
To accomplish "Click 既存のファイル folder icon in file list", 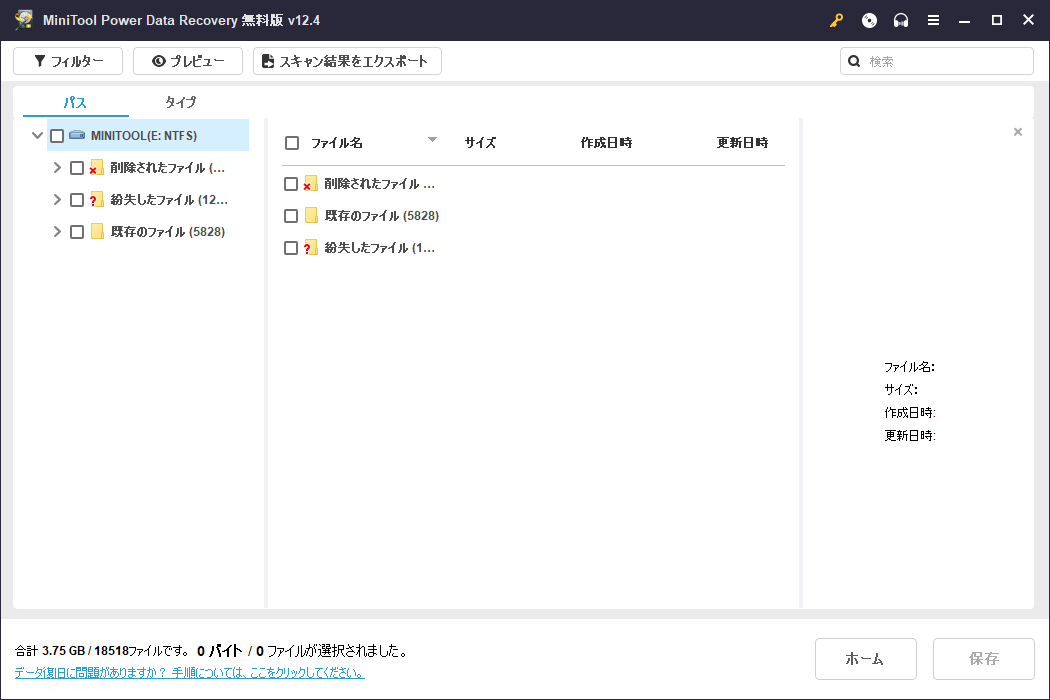I will (311, 215).
